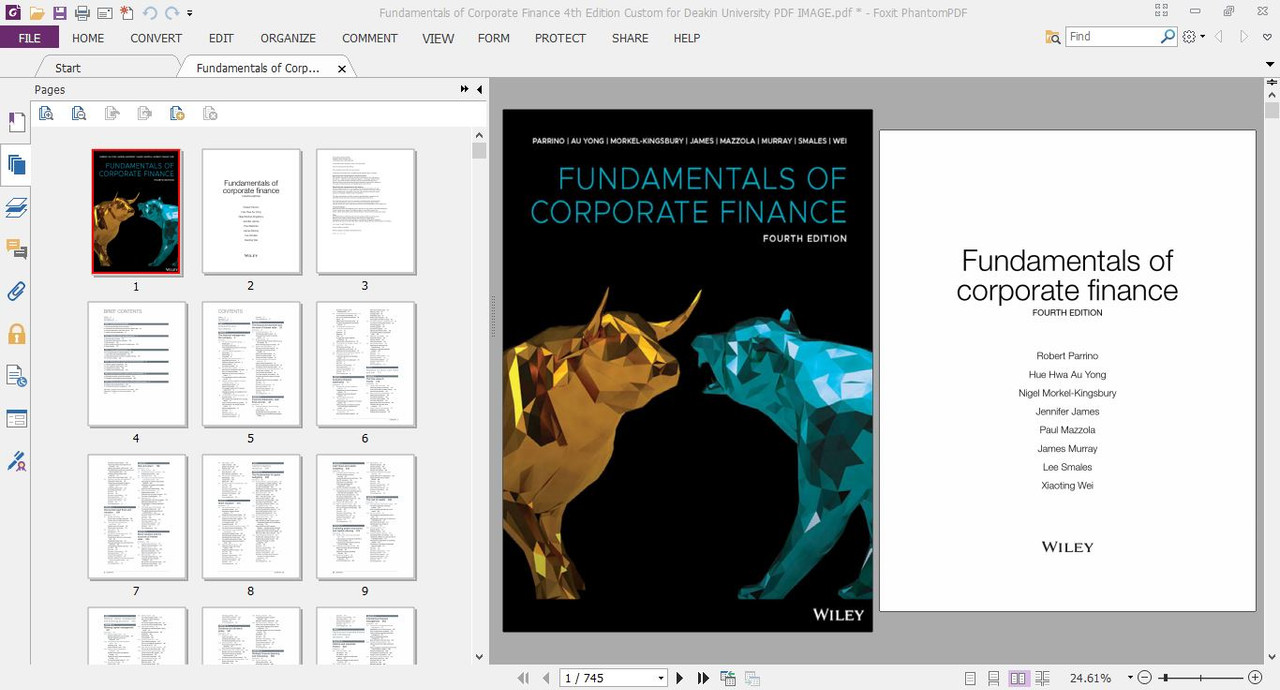
Task: Open the VIEW ribbon tab
Action: click(438, 38)
